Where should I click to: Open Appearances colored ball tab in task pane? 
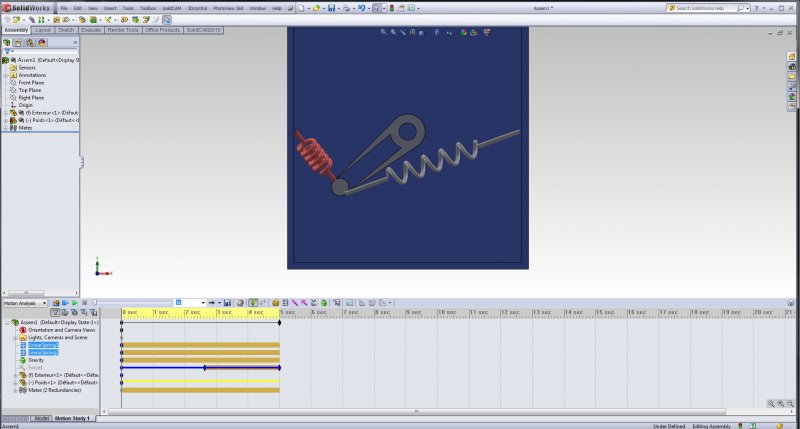coord(791,96)
